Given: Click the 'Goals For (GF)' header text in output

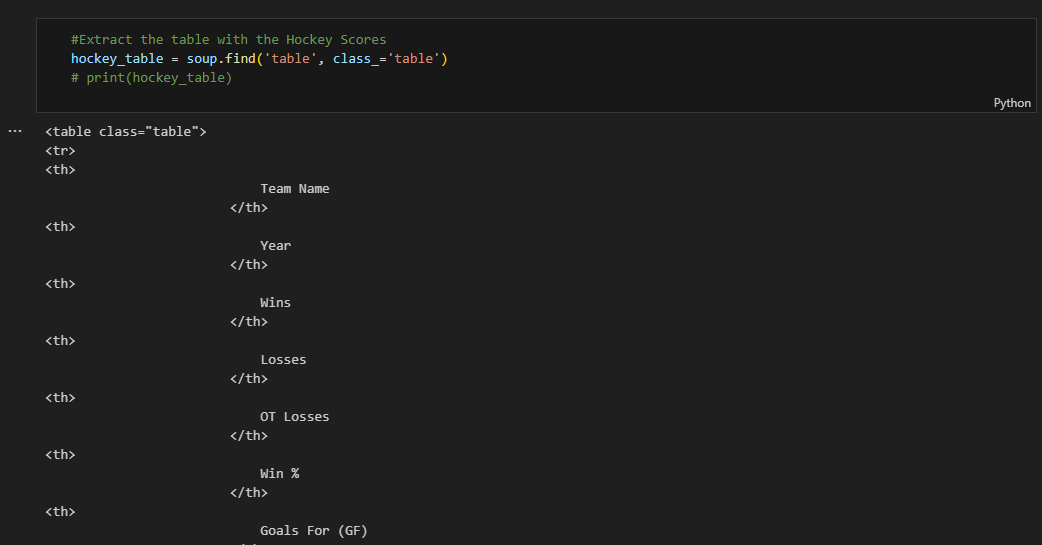Looking at the screenshot, I should coord(314,530).
